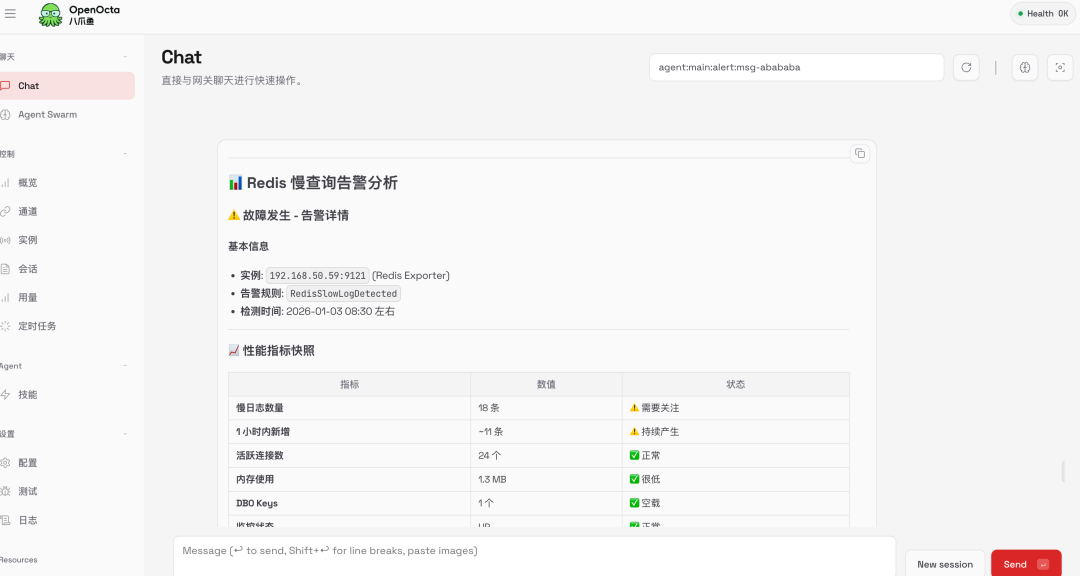1080x576 pixels.
Task: Click the red Send button
Action: (x=1026, y=564)
